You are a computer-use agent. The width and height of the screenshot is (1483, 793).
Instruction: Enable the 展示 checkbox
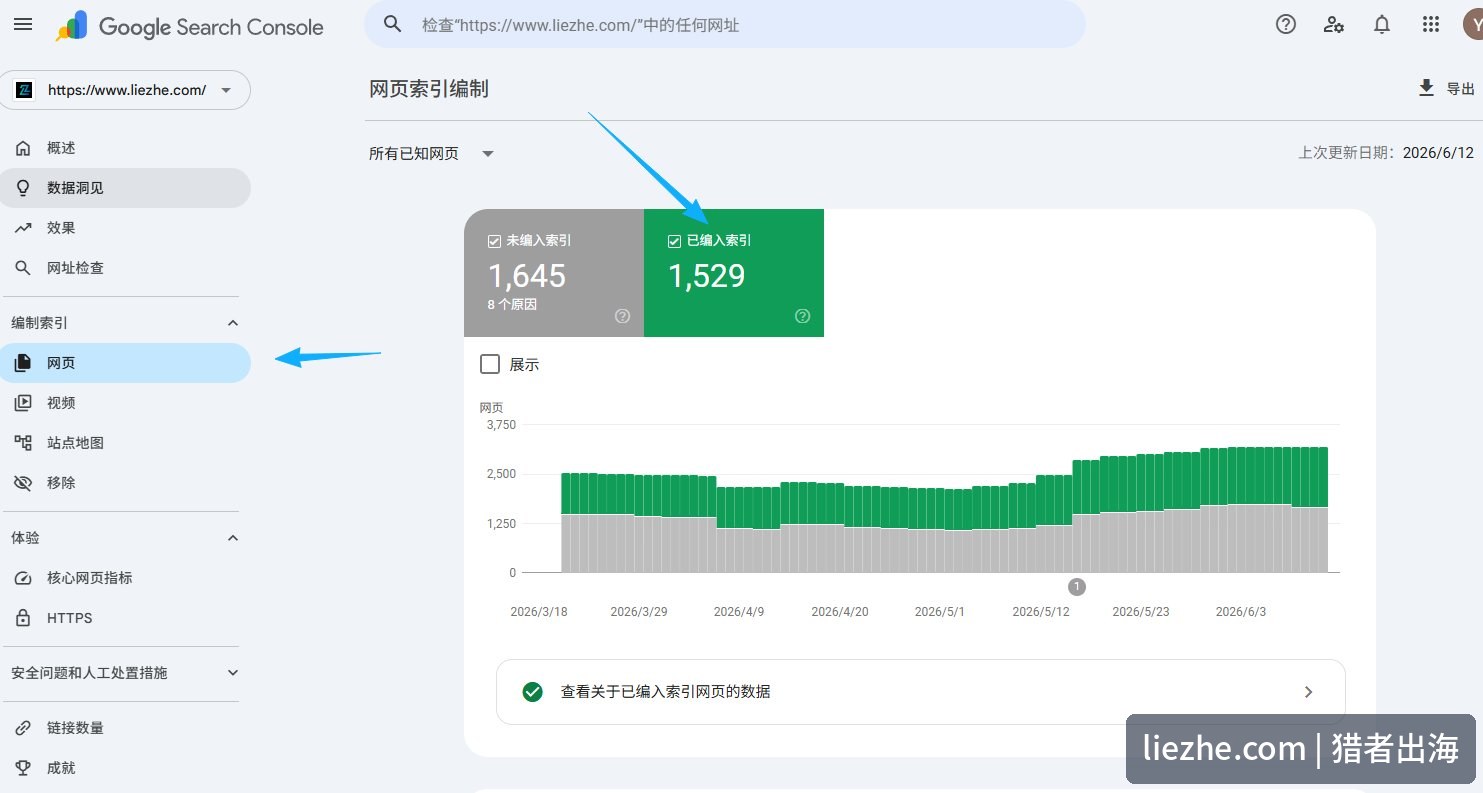coord(490,364)
